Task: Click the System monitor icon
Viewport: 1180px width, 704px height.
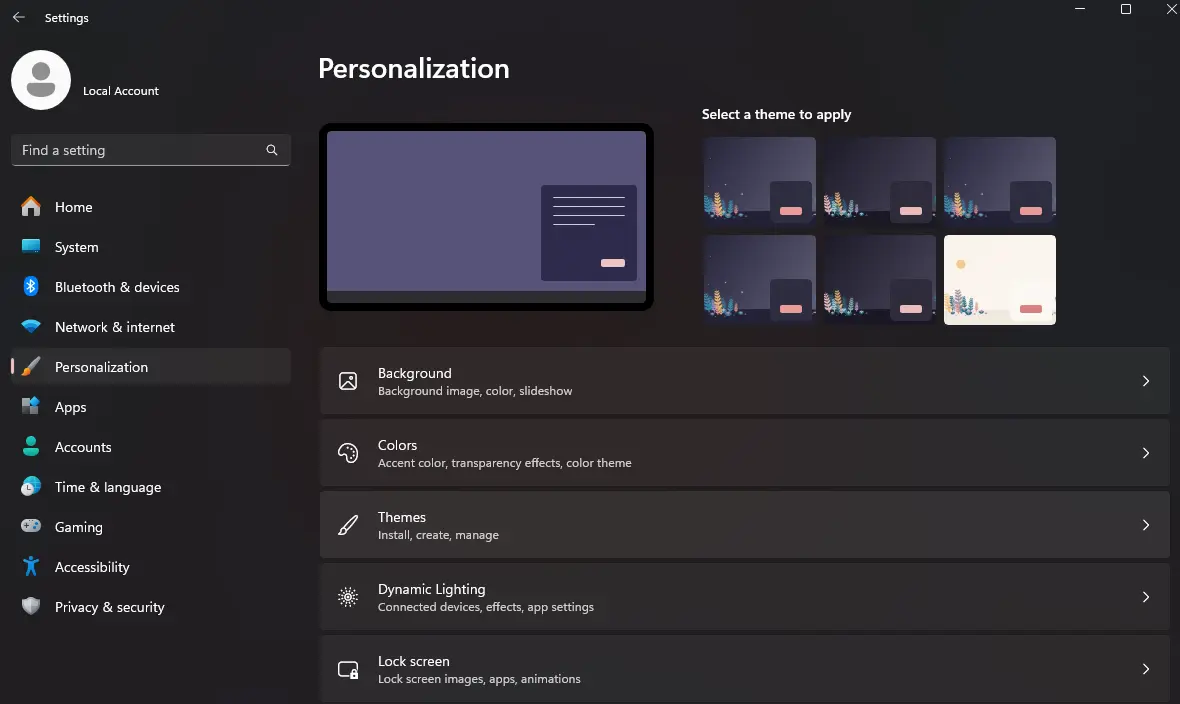Action: pyautogui.click(x=31, y=246)
